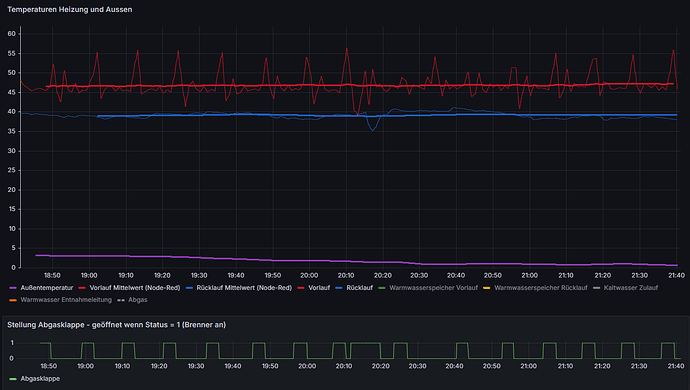This screenshot has height=390, width=690.
Task: Click the Vorlauf legend label
Action: pyautogui.click(x=319, y=288)
